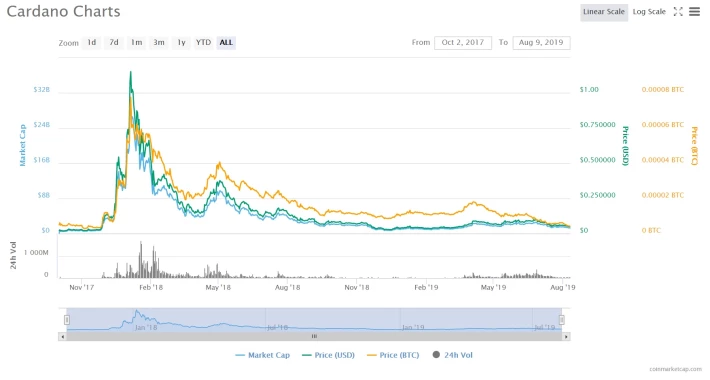Image resolution: width=710 pixels, height=380 pixels.
Task: Set zoom to YTD
Action: [x=203, y=43]
